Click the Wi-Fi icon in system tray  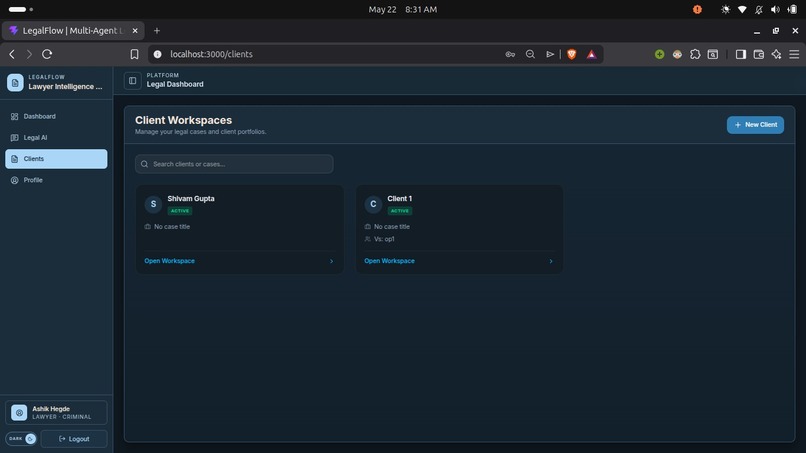pyautogui.click(x=742, y=9)
